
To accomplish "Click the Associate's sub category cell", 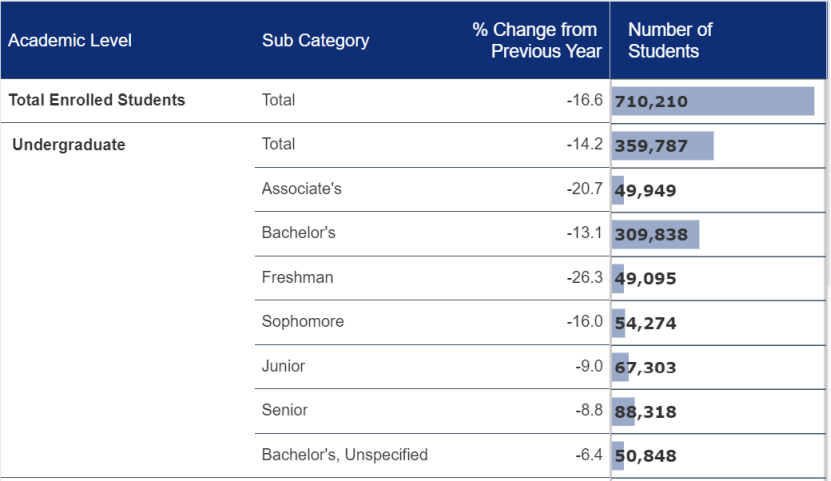I will 302,189.
